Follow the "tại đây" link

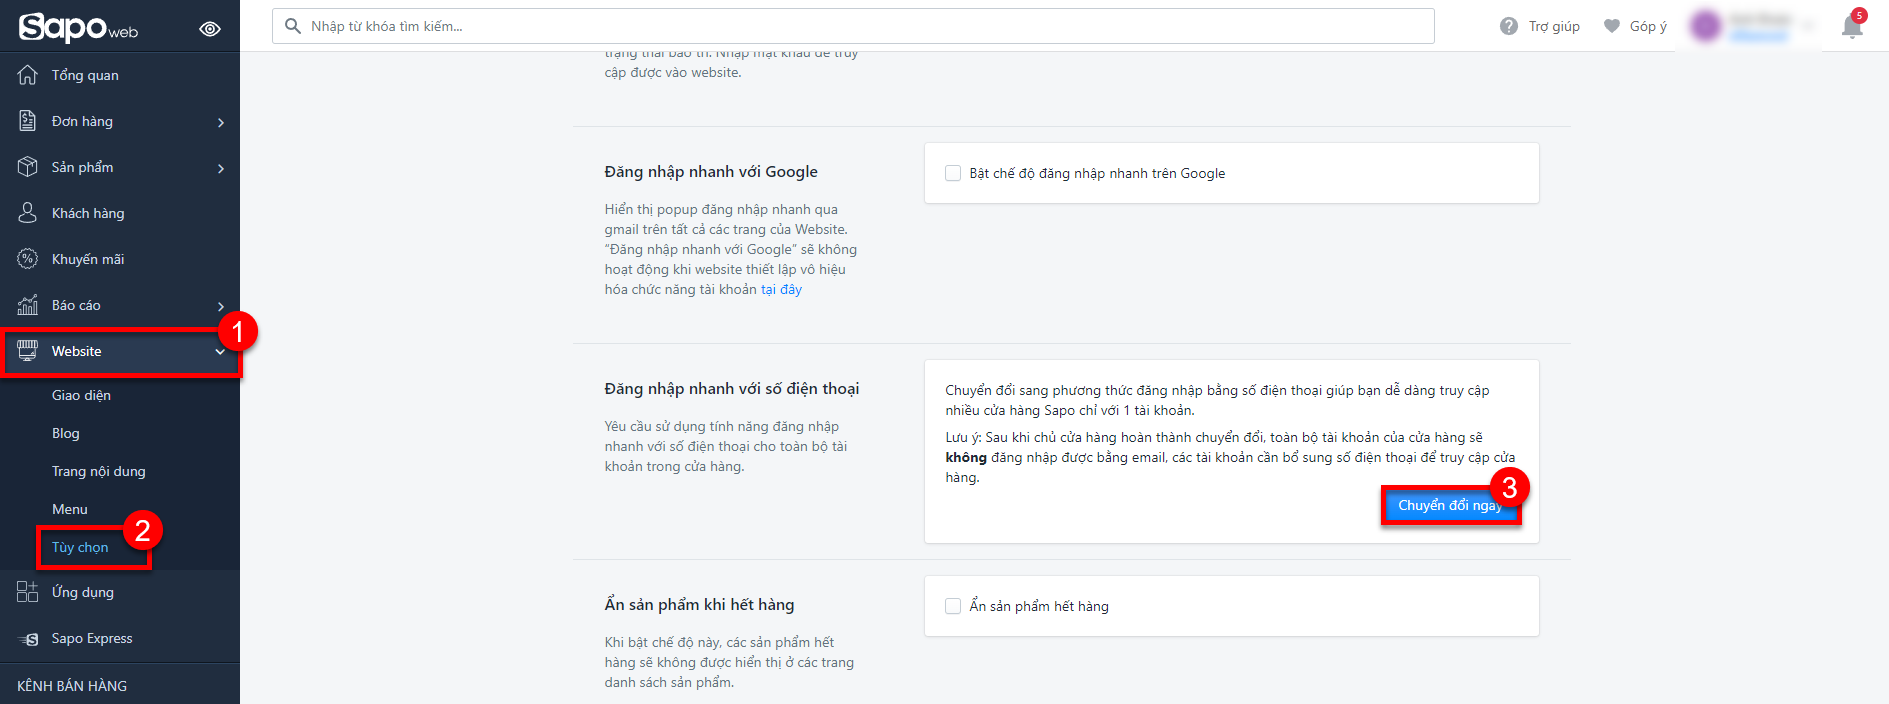point(781,289)
